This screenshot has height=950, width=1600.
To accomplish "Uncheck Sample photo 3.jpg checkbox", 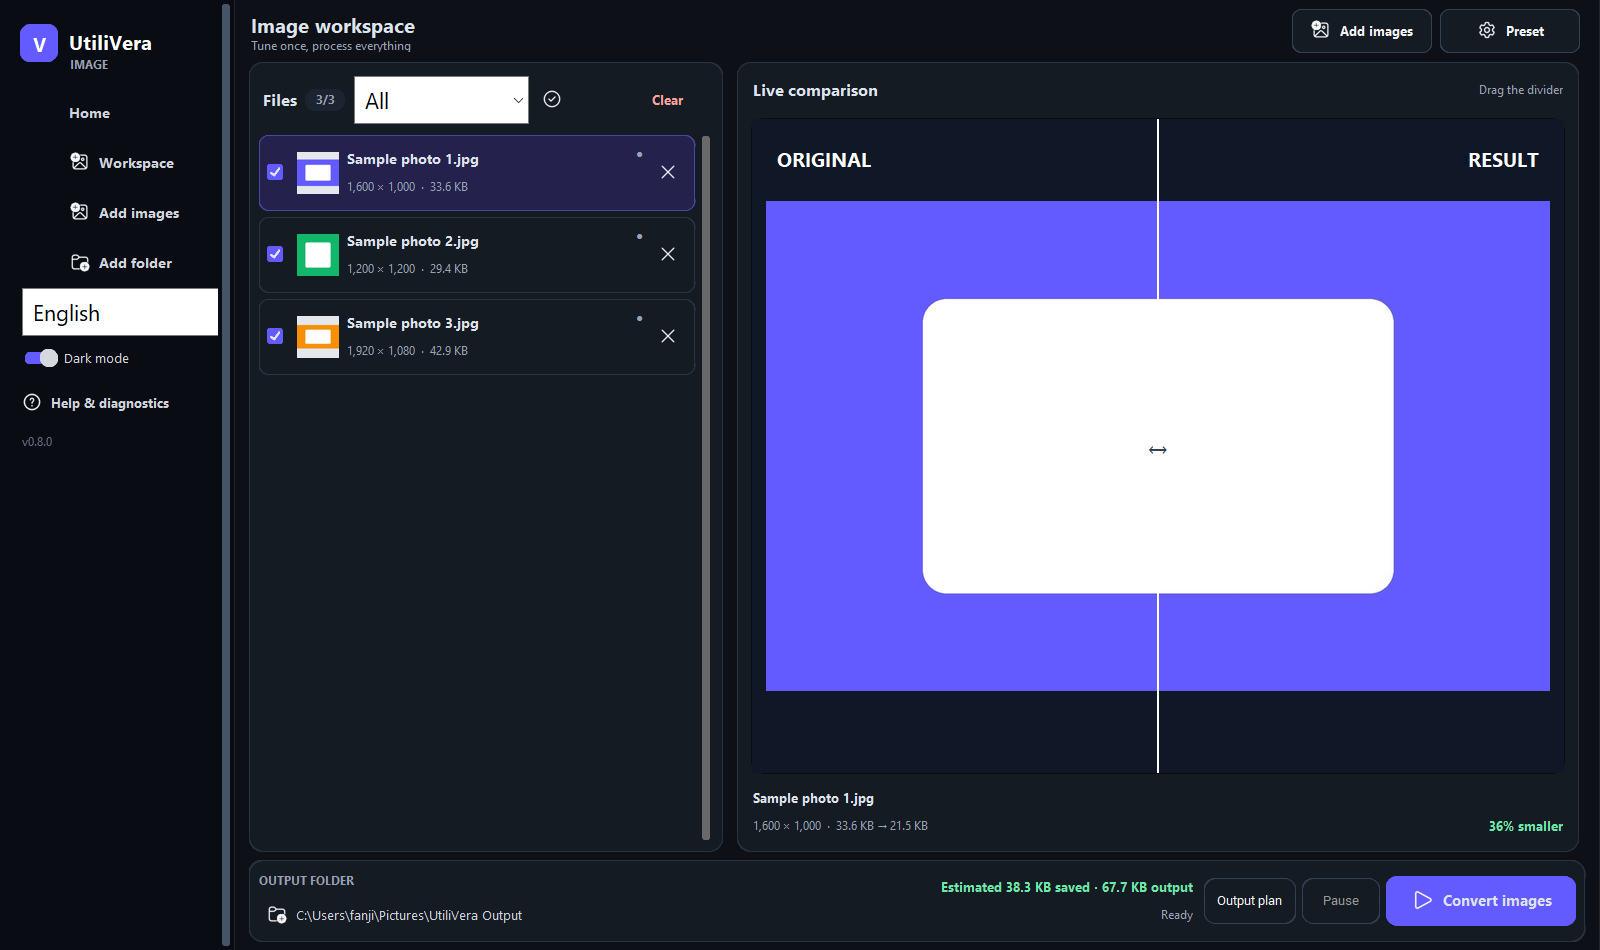I will click(275, 336).
